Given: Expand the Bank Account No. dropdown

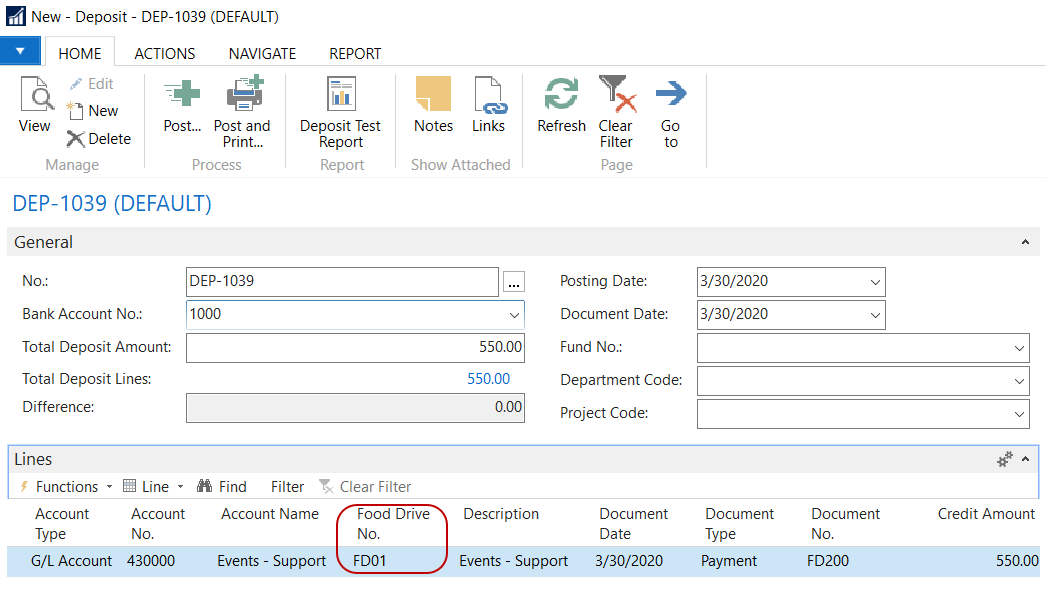Looking at the screenshot, I should pos(514,314).
